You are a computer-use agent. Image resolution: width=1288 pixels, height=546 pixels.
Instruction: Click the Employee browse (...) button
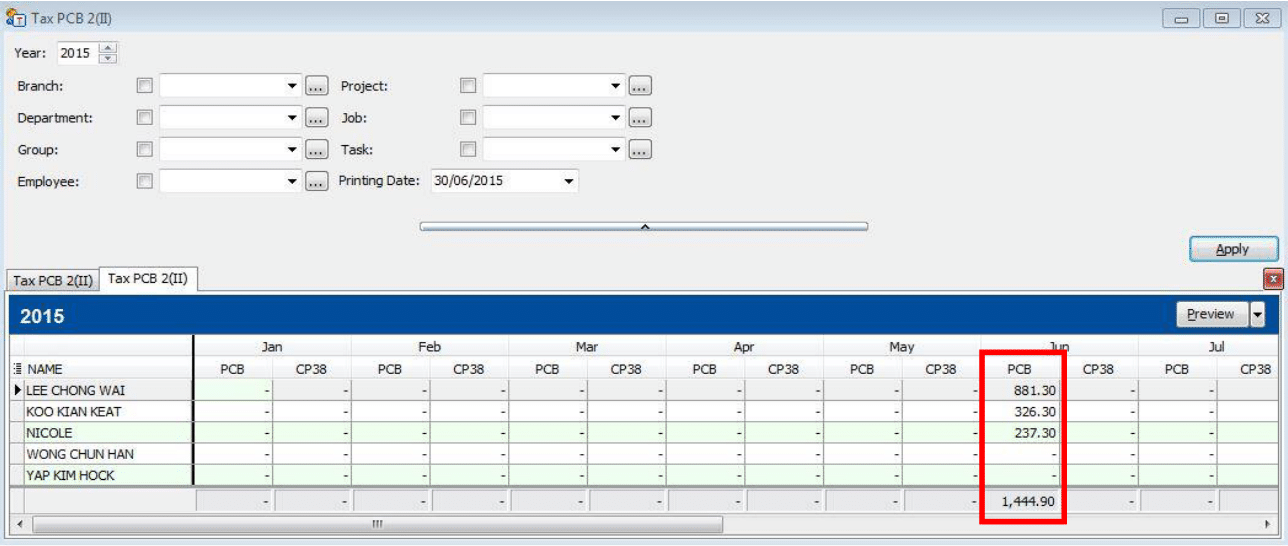[317, 182]
